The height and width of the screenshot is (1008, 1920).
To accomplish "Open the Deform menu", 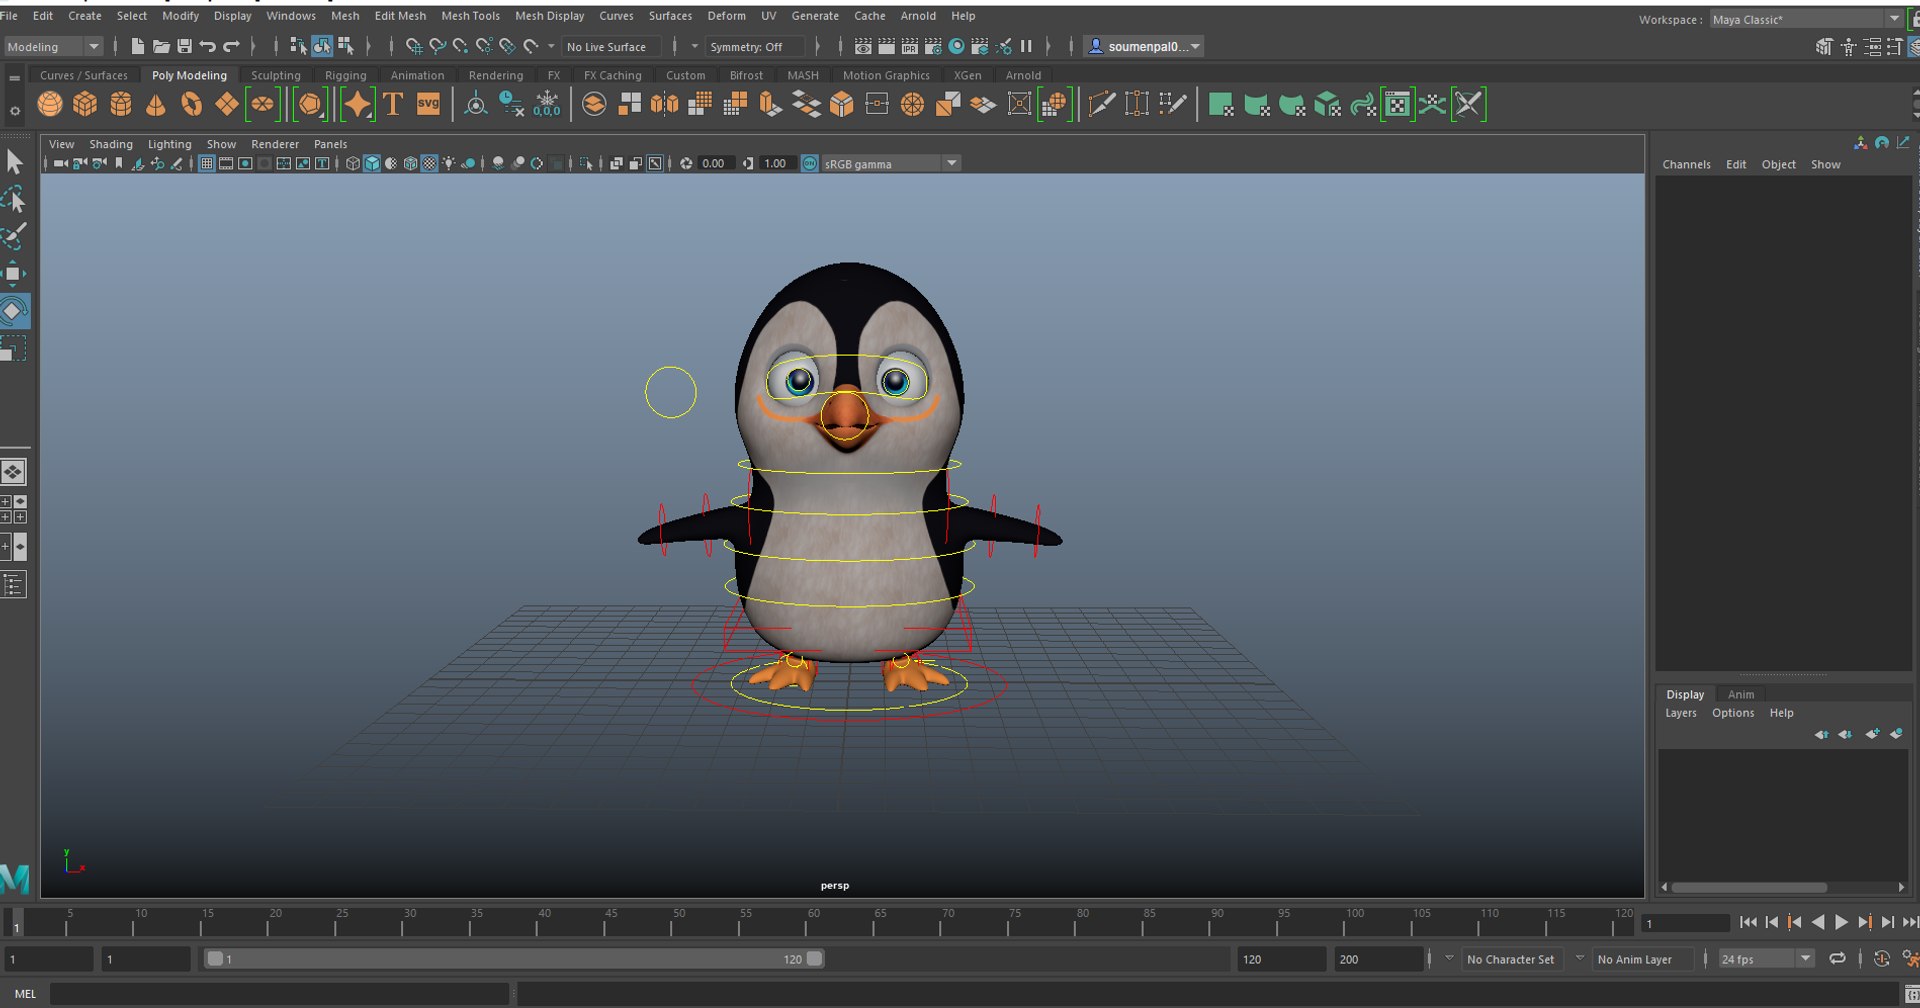I will coord(726,15).
